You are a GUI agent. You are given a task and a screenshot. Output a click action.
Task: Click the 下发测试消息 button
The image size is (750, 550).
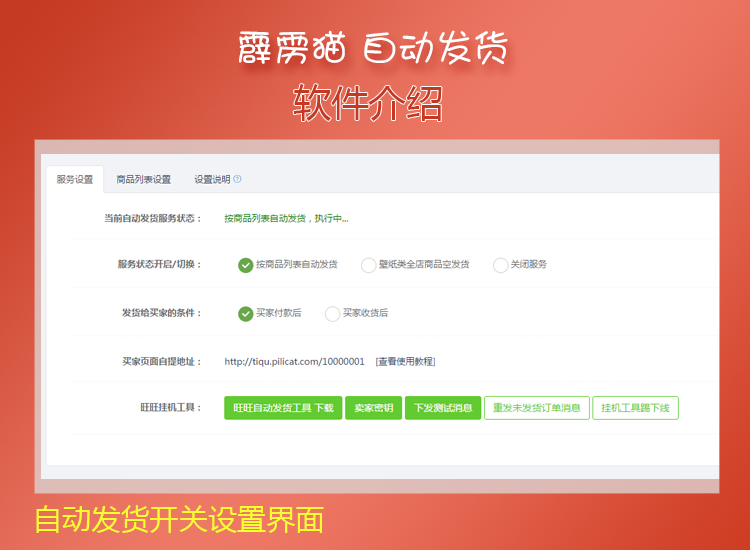tap(443, 408)
